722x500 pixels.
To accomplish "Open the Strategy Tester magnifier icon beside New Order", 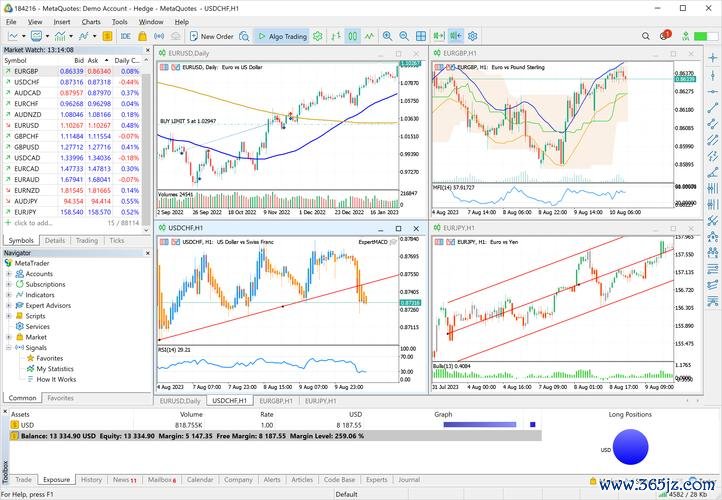I will (244, 36).
